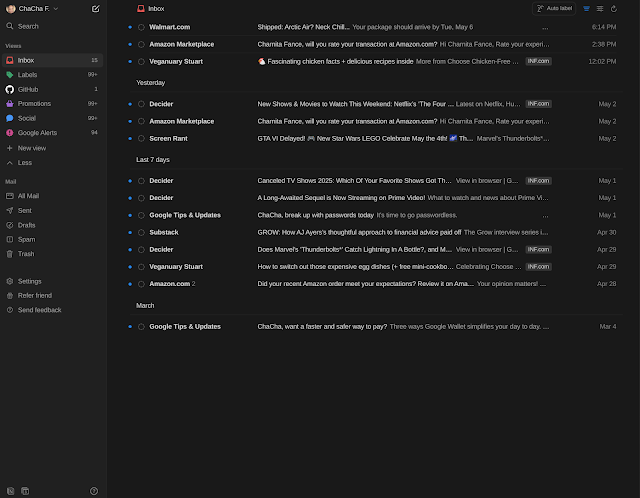This screenshot has width=640, height=498.
Task: Click the pink Google Alerts icon
Action: click(x=10, y=133)
